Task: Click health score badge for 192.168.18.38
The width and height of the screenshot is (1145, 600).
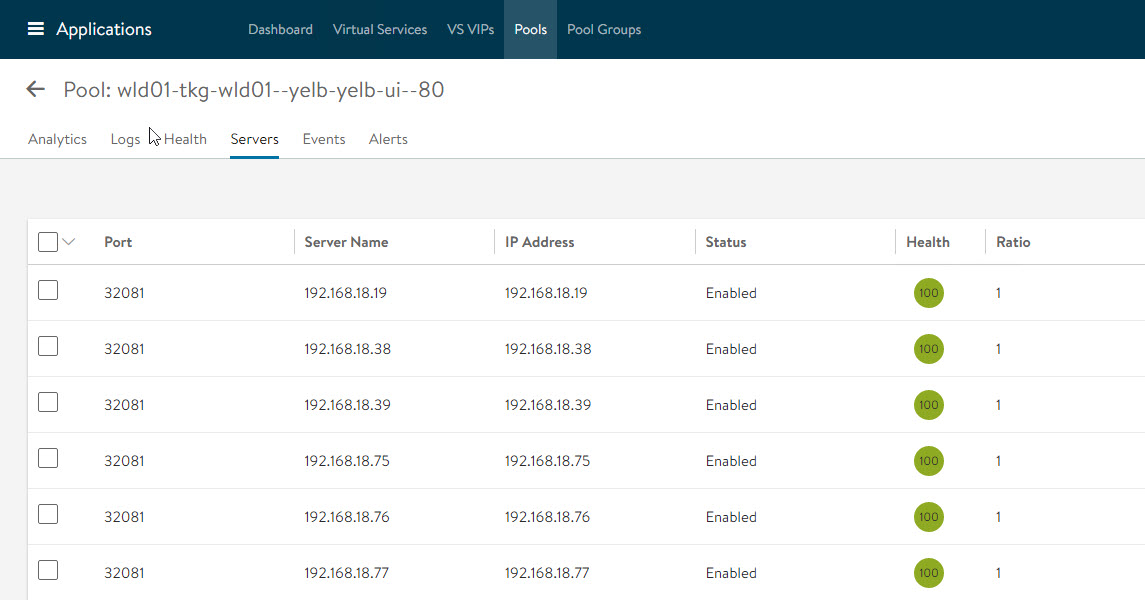Action: 928,349
